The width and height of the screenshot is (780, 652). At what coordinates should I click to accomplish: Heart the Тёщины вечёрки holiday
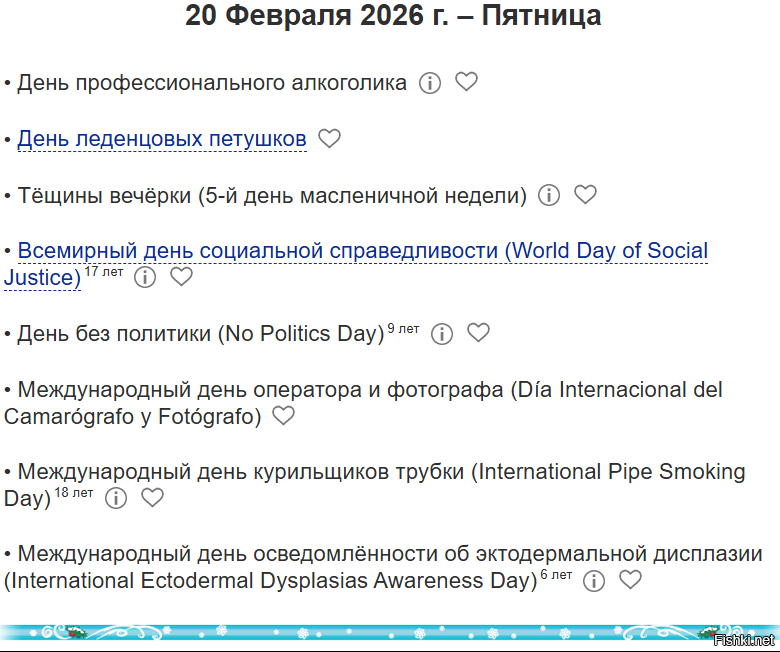tap(585, 195)
